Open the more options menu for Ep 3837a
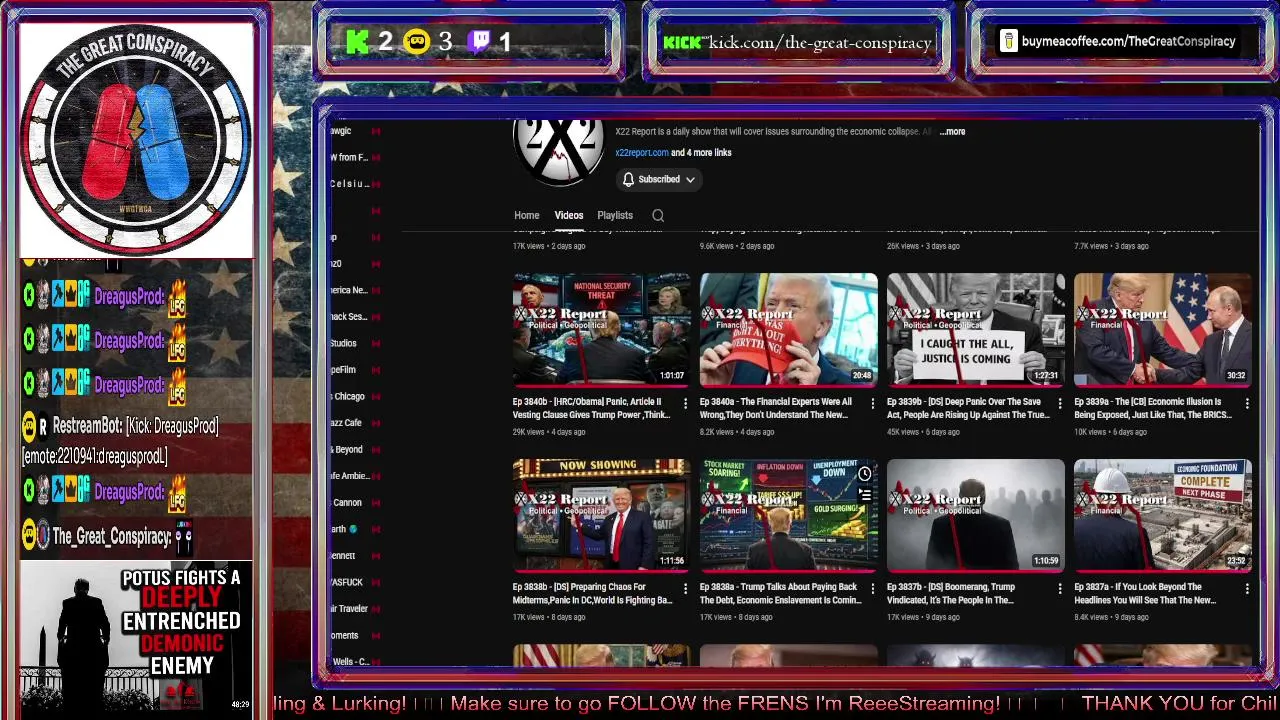The image size is (1280, 720). tap(1247, 589)
